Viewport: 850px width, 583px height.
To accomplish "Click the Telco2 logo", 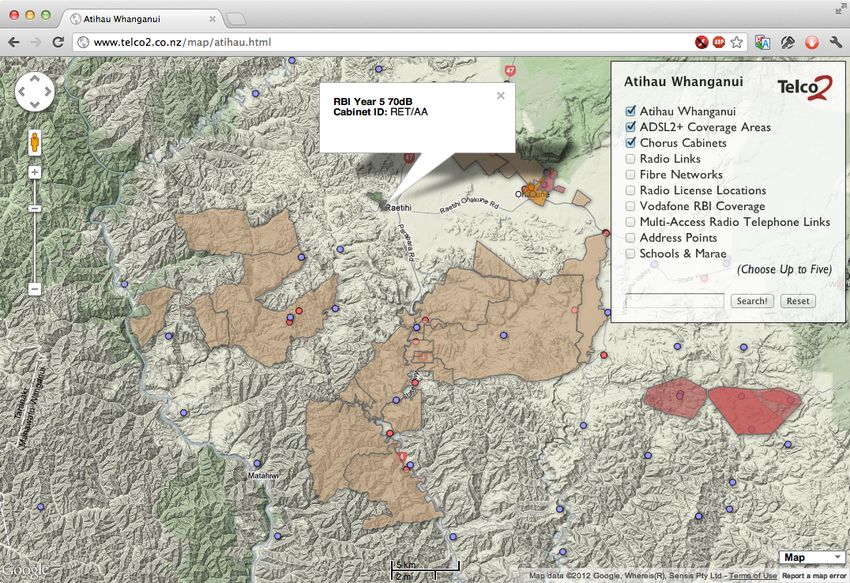I will tap(804, 88).
